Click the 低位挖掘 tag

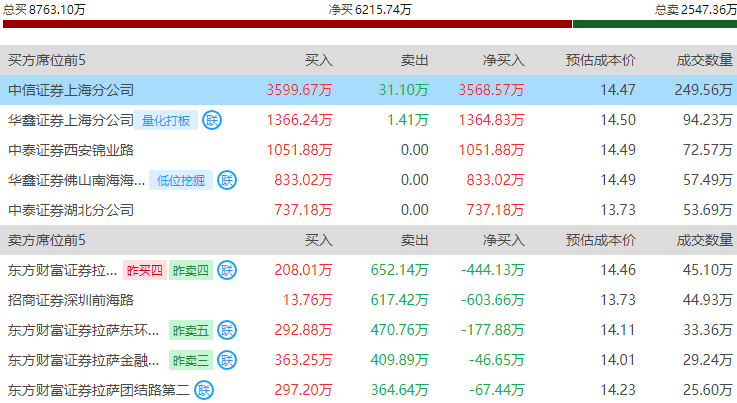[180, 180]
